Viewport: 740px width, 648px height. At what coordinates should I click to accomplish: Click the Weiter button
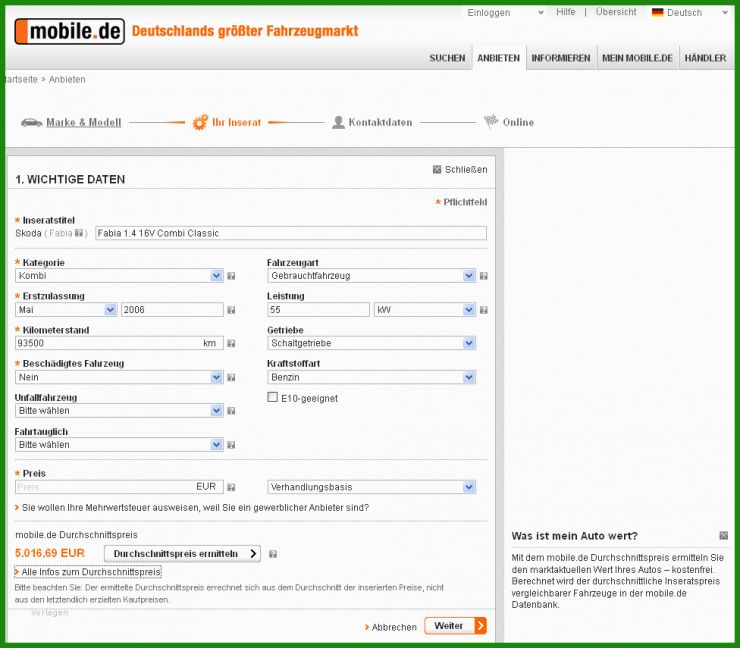[455, 626]
